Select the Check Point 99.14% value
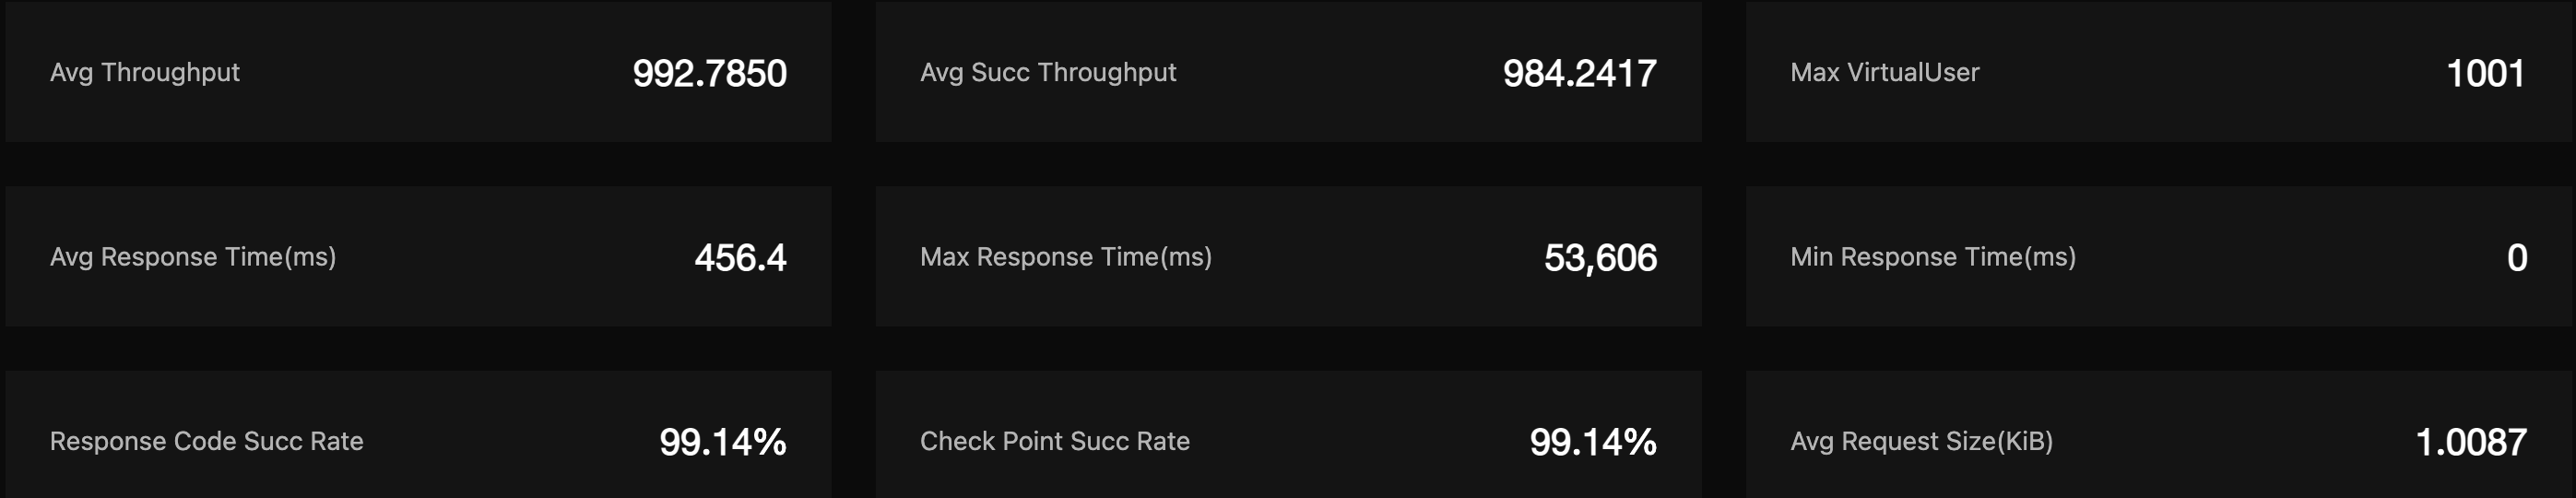Image resolution: width=2576 pixels, height=498 pixels. click(x=1592, y=442)
